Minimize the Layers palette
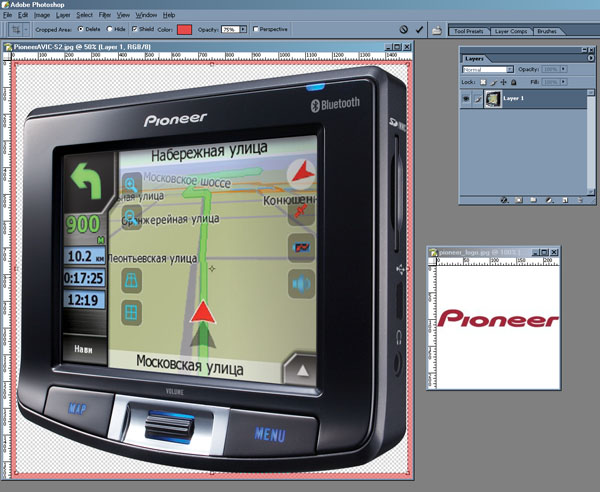Screen dimensions: 600x492 tap(584, 50)
